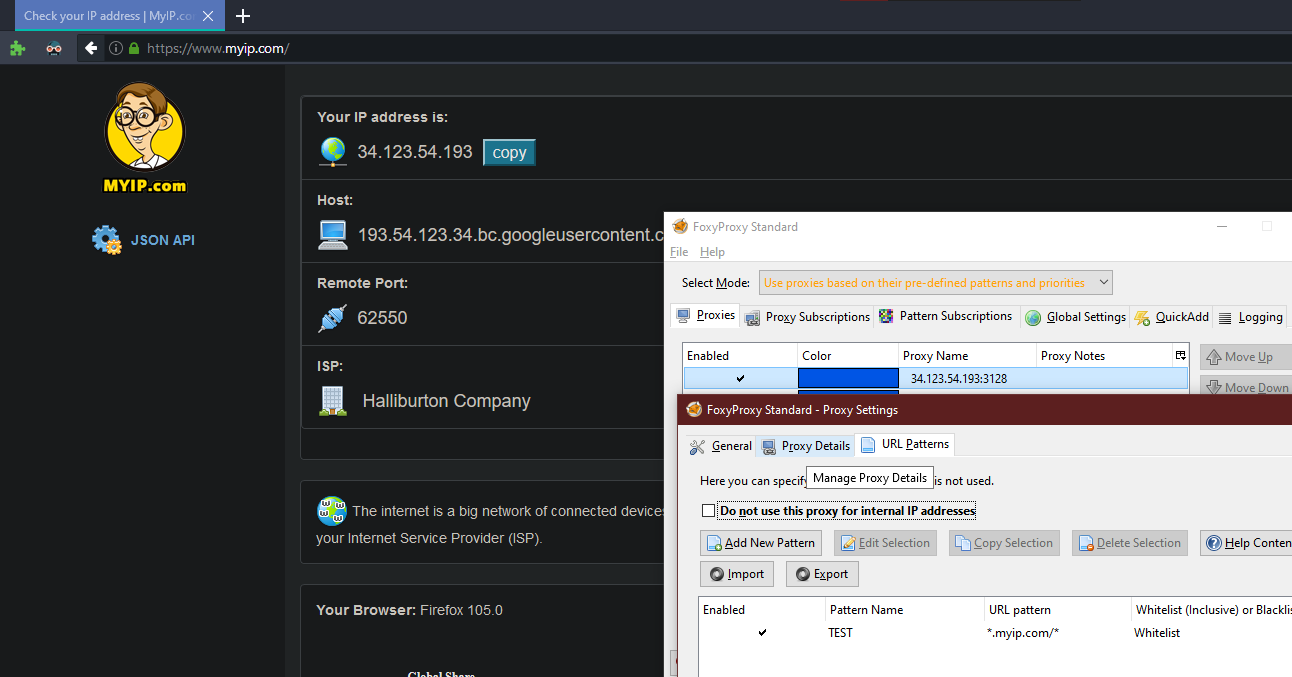1292x677 pixels.
Task: Open the Select Mode dropdown
Action: [x=936, y=283]
